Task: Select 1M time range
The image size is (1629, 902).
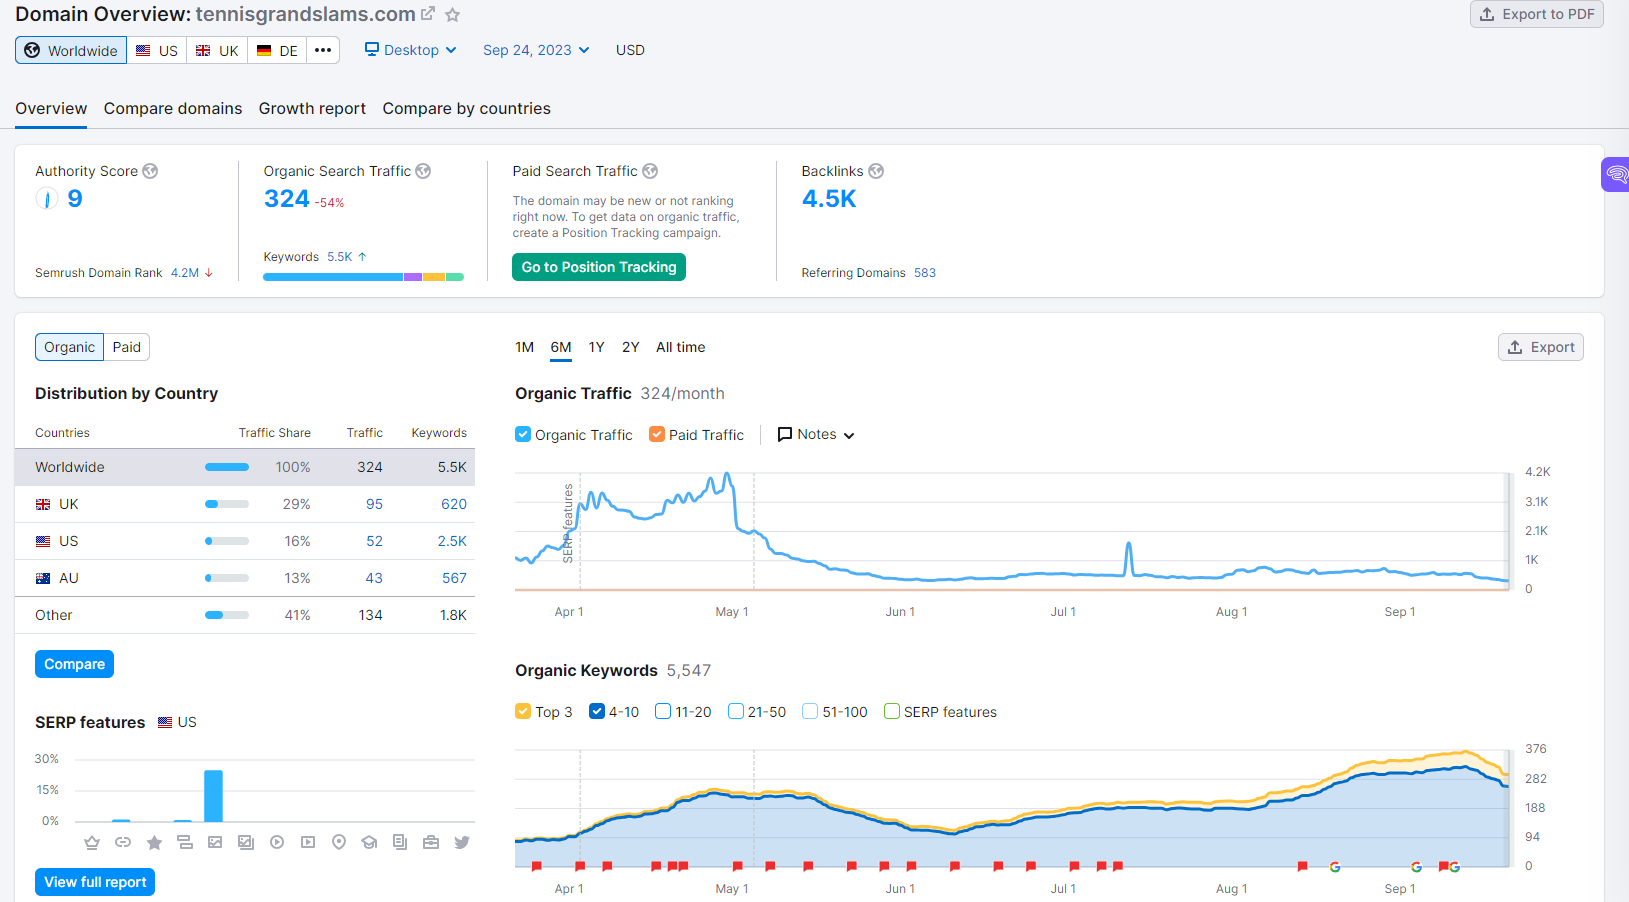Action: 524,347
